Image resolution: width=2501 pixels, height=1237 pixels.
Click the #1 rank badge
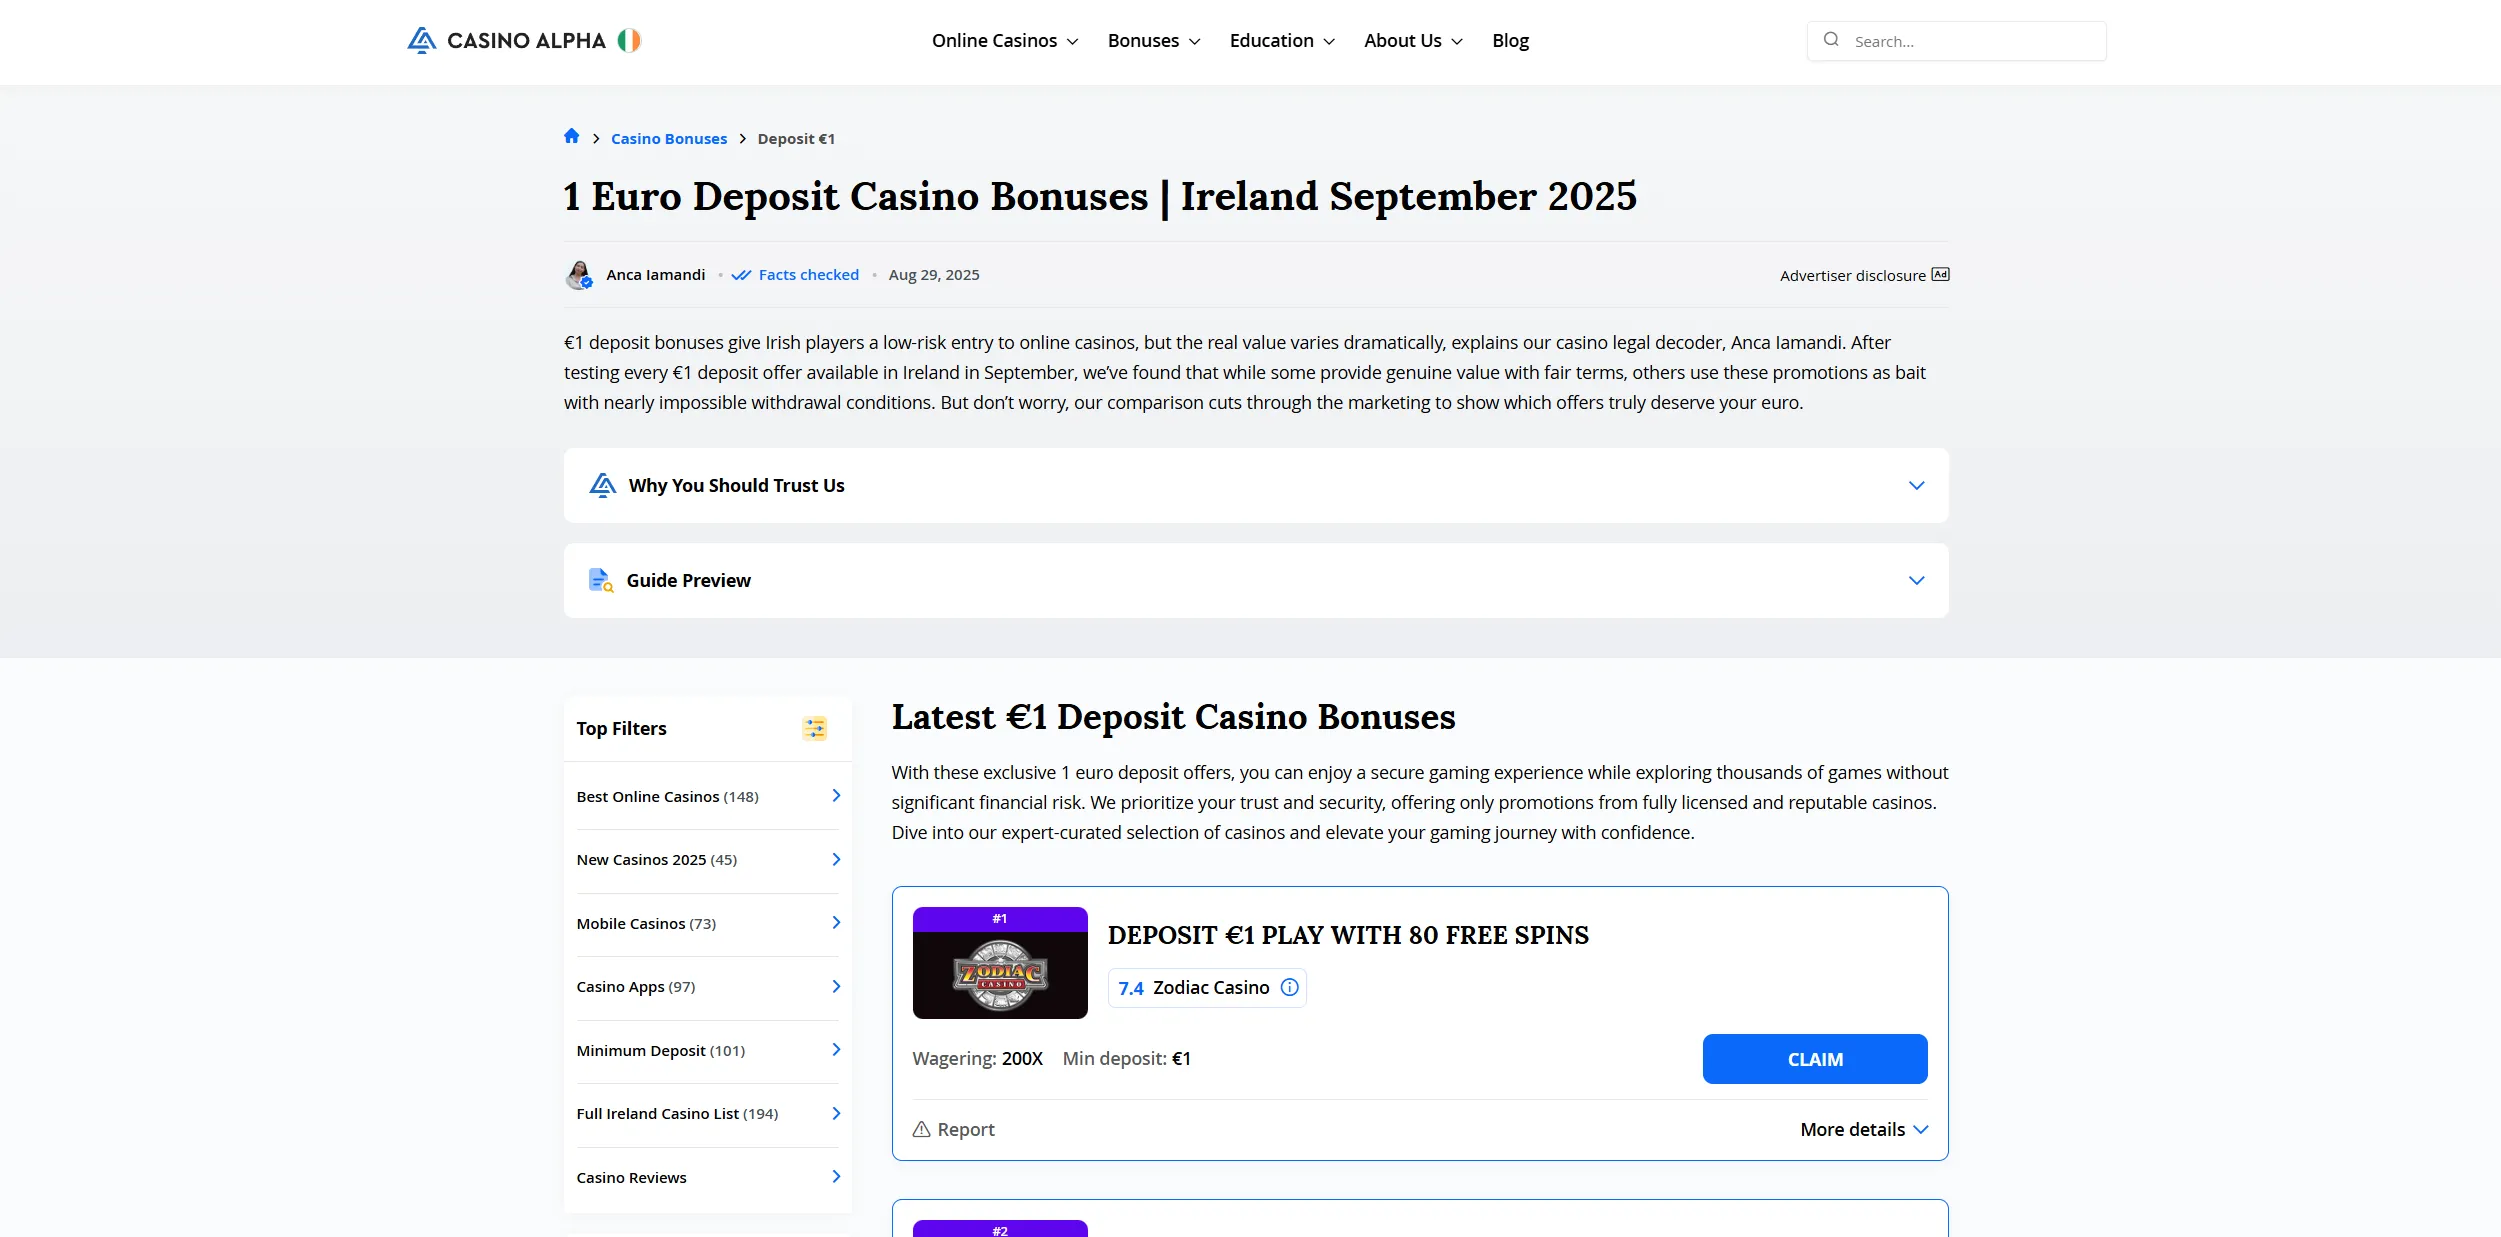[1000, 918]
